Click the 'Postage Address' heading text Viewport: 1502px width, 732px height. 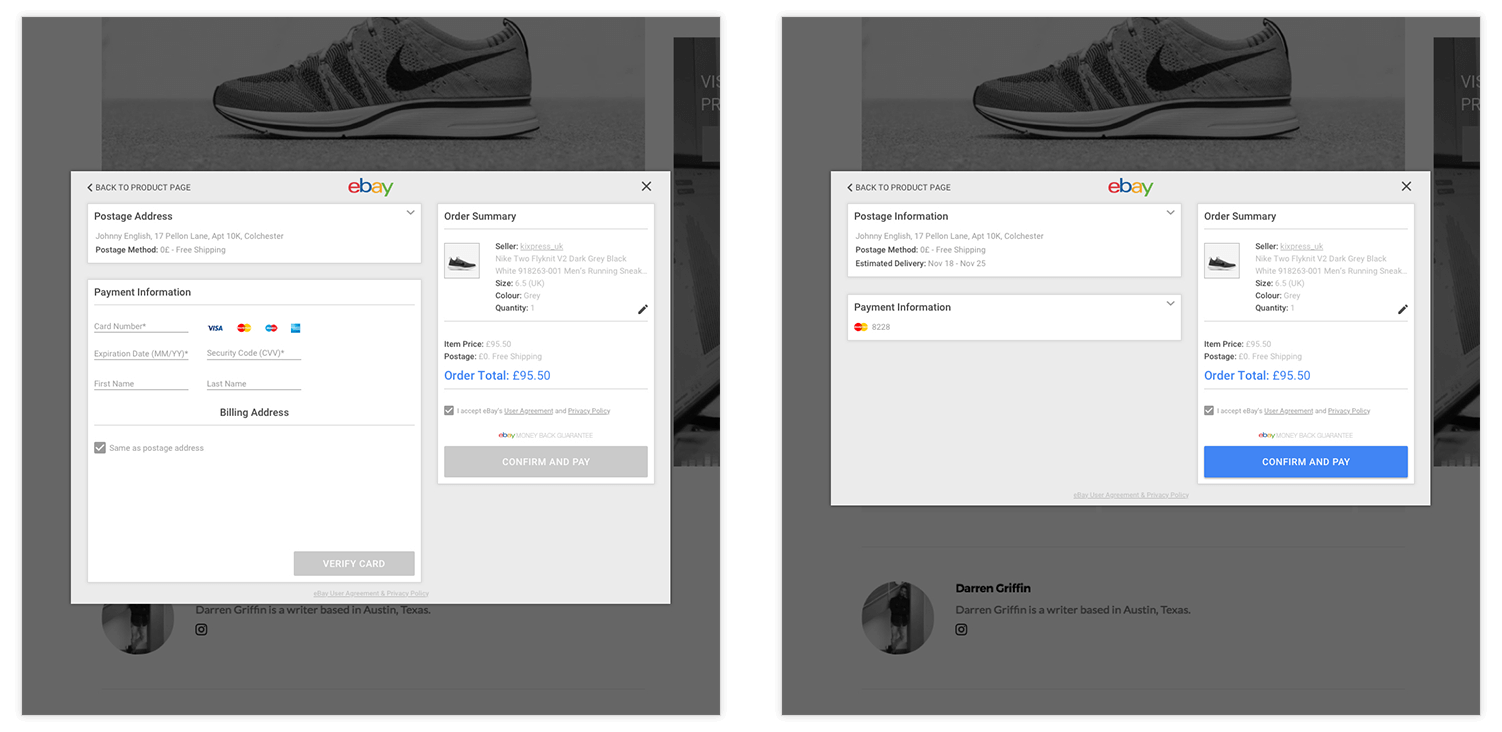pos(133,216)
